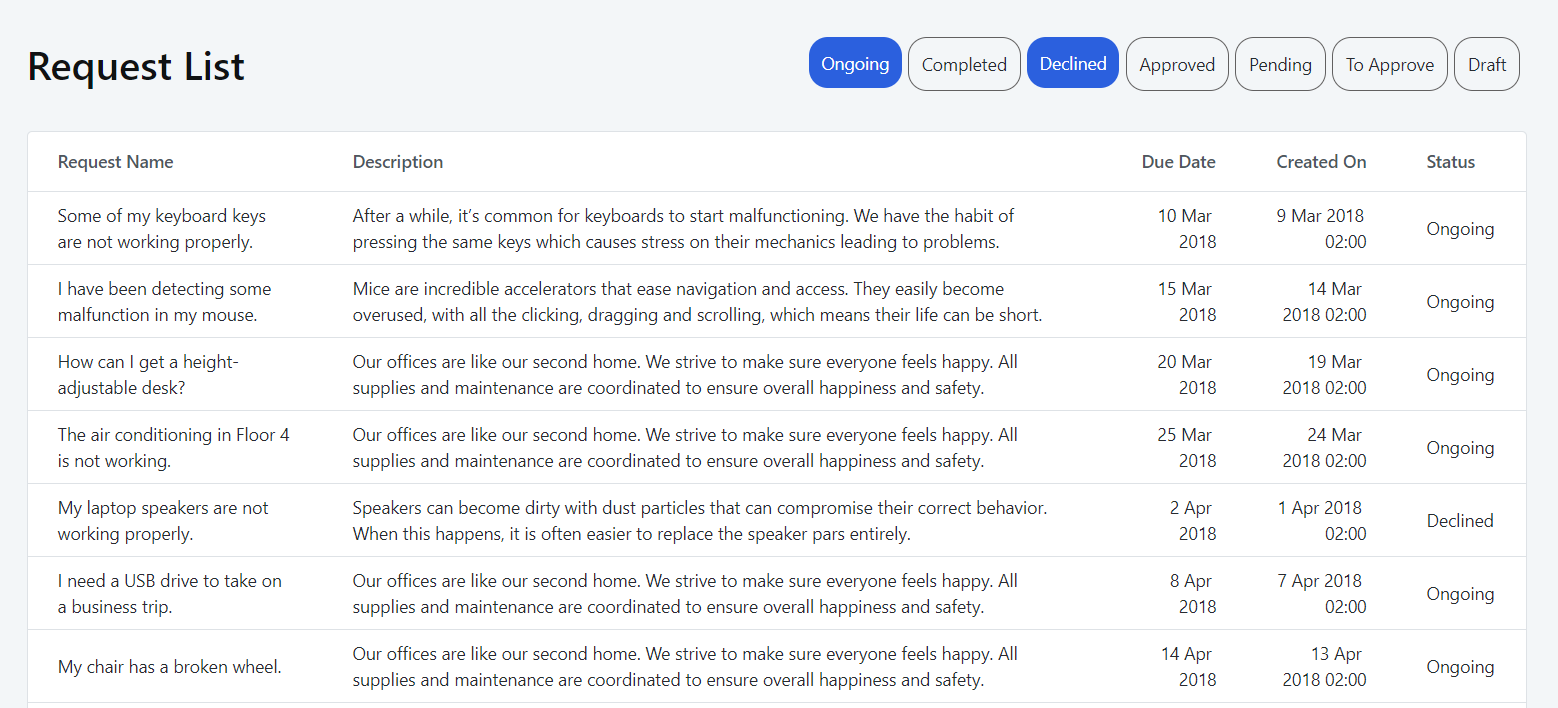This screenshot has height=708, width=1558.
Task: Enable the Completed status filter
Action: point(964,65)
